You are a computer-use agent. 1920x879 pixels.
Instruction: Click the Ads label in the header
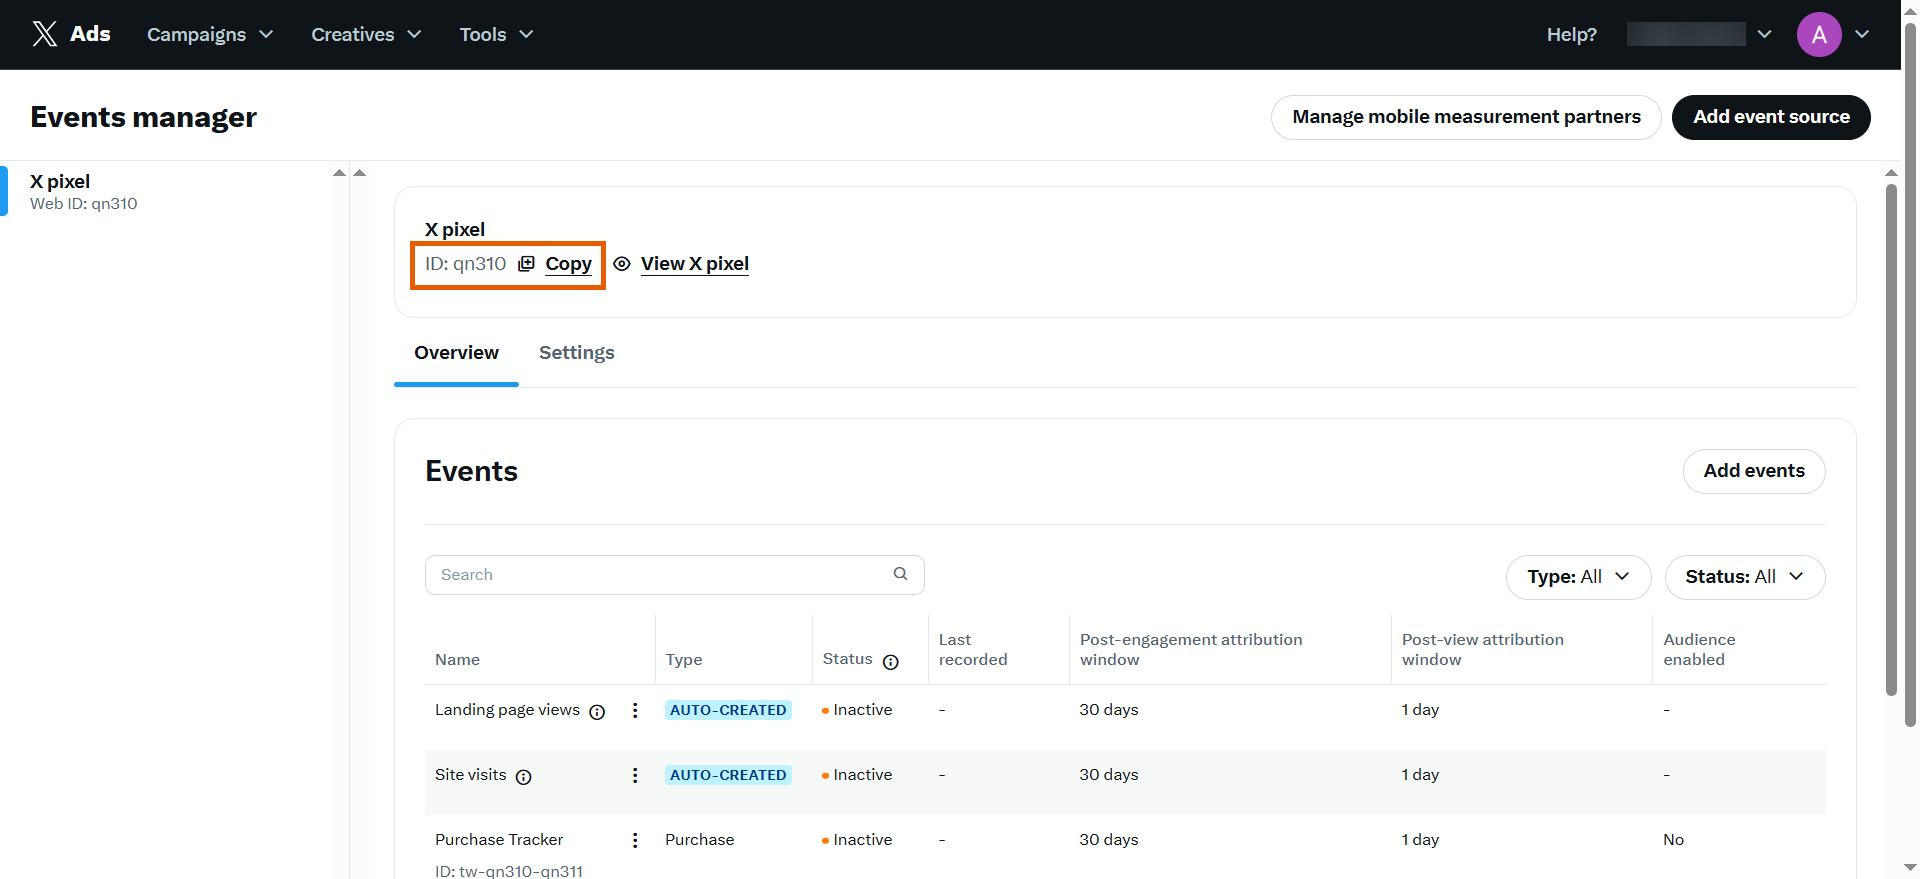click(x=90, y=34)
